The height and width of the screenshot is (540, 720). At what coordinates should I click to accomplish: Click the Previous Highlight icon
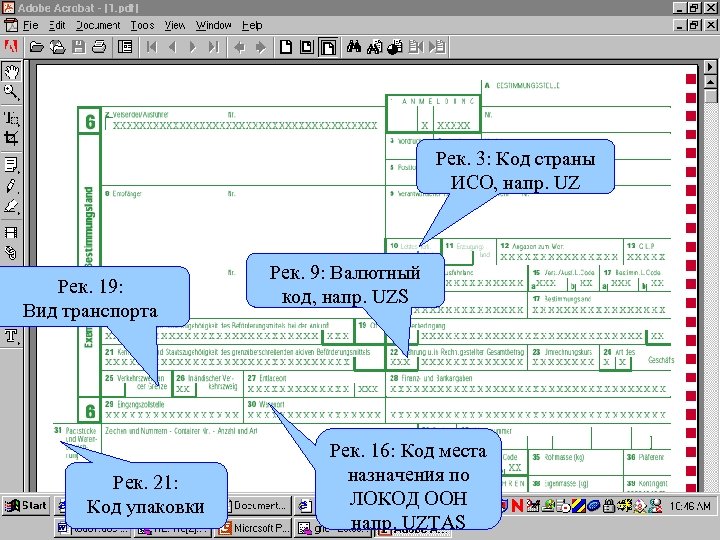click(416, 47)
